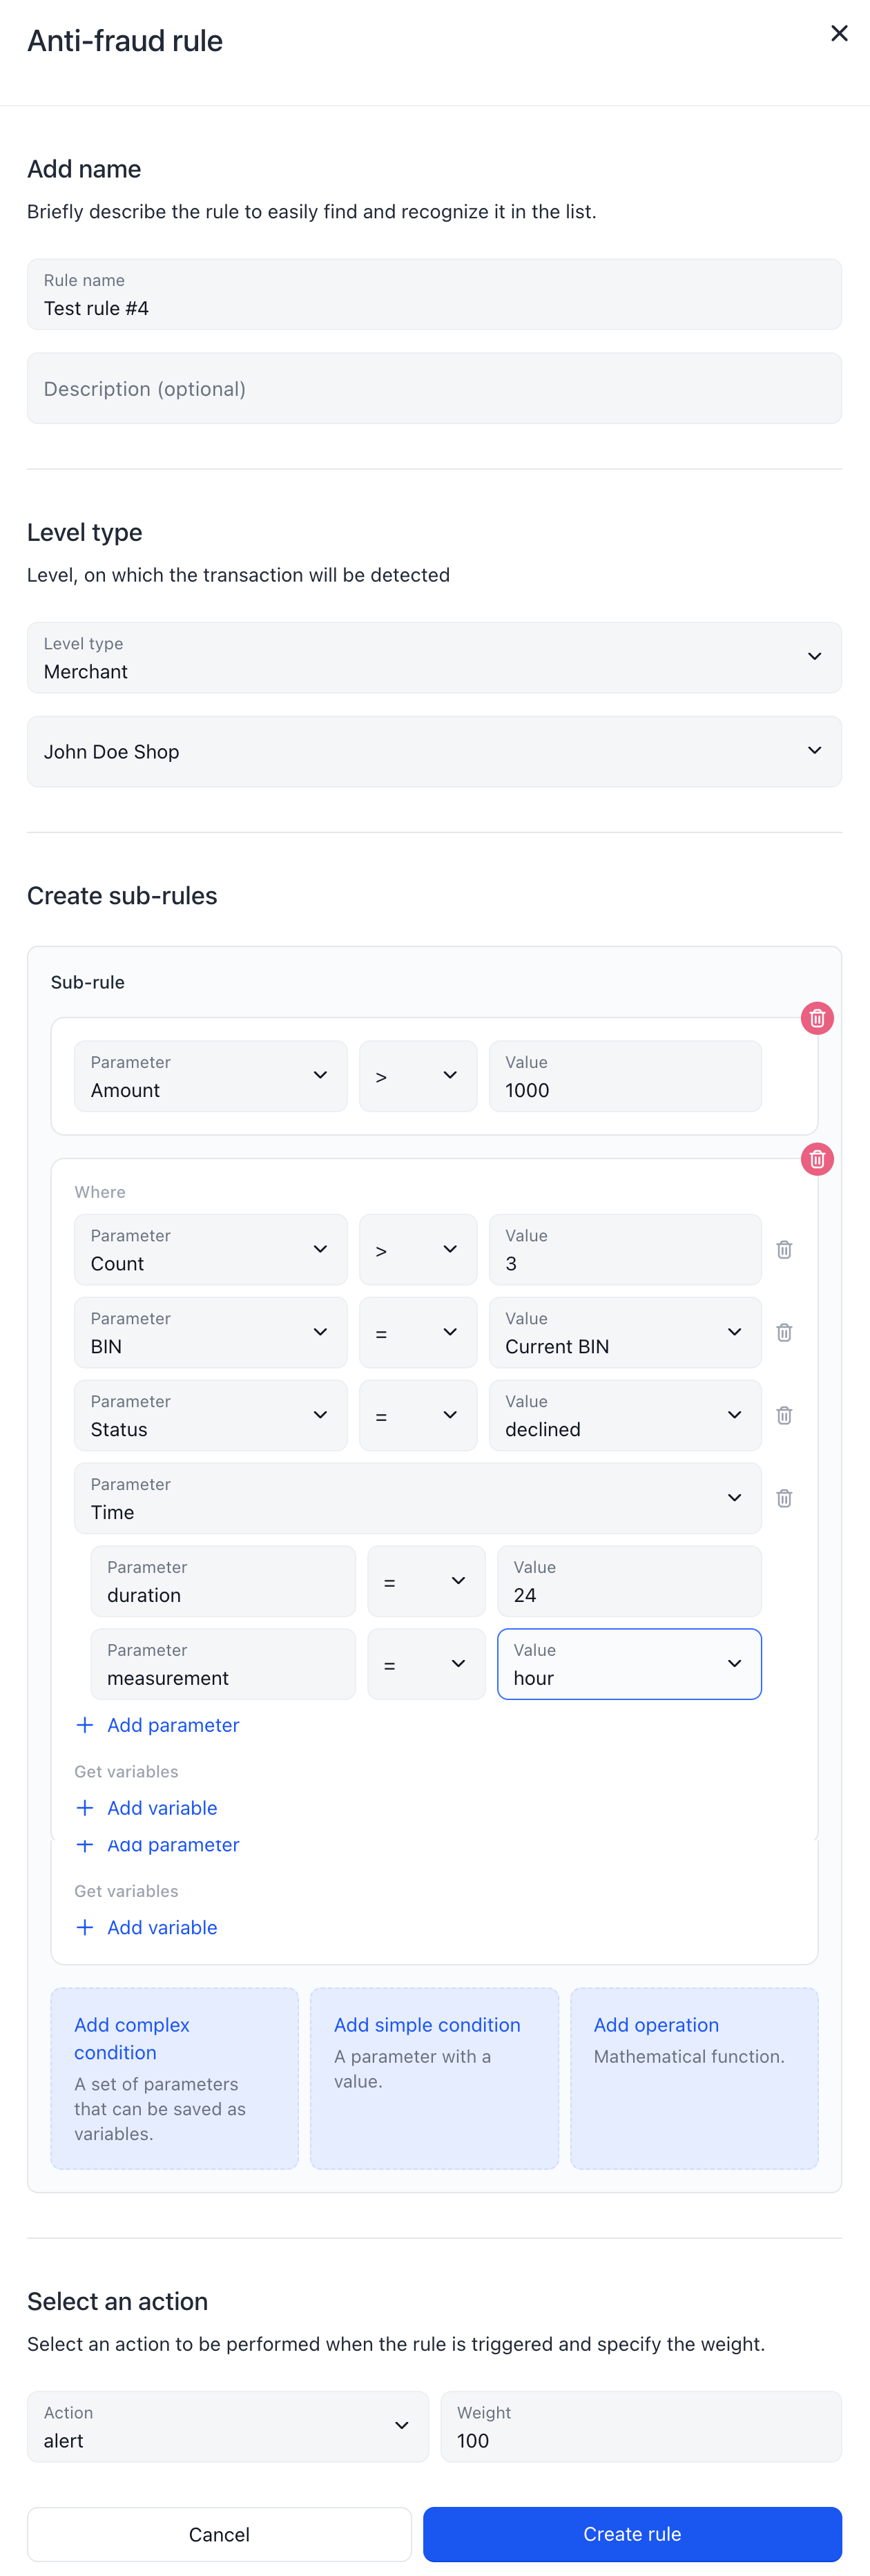Viewport: 870px width, 2576px height.
Task: Remove the Status parameter row
Action: (x=784, y=1415)
